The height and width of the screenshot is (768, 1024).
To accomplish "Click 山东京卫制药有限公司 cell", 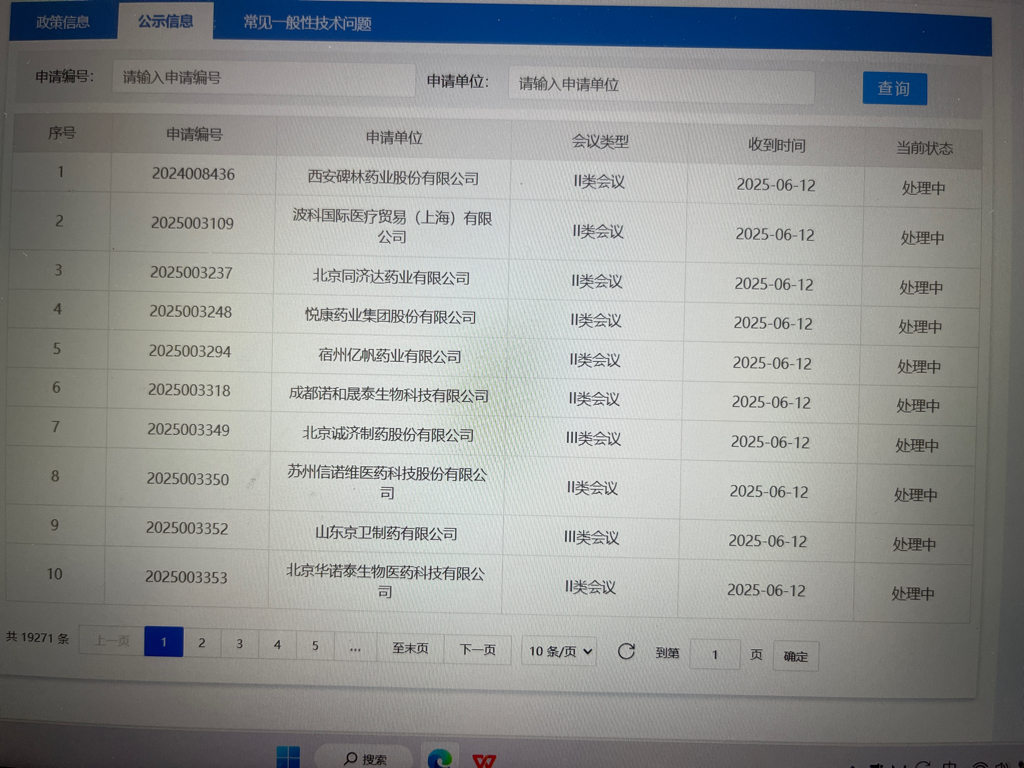I will [386, 533].
